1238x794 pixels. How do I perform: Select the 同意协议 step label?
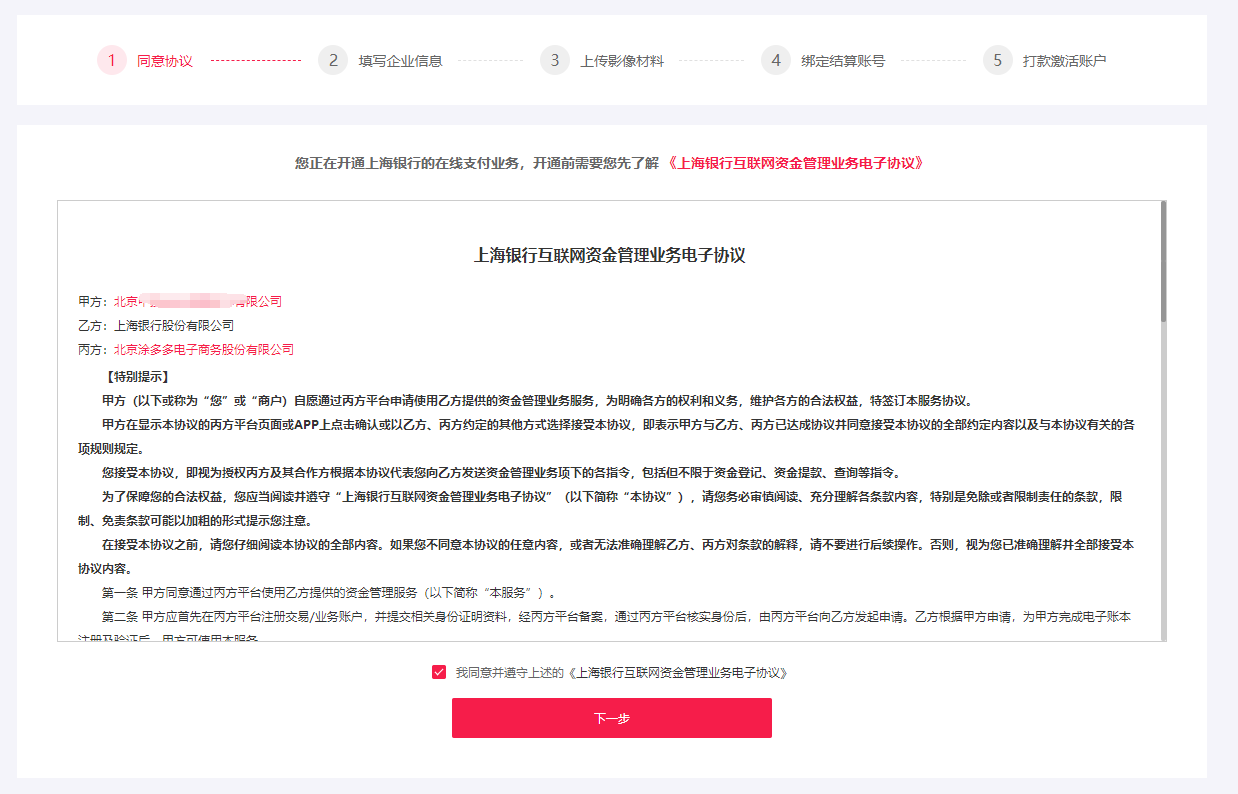(165, 61)
